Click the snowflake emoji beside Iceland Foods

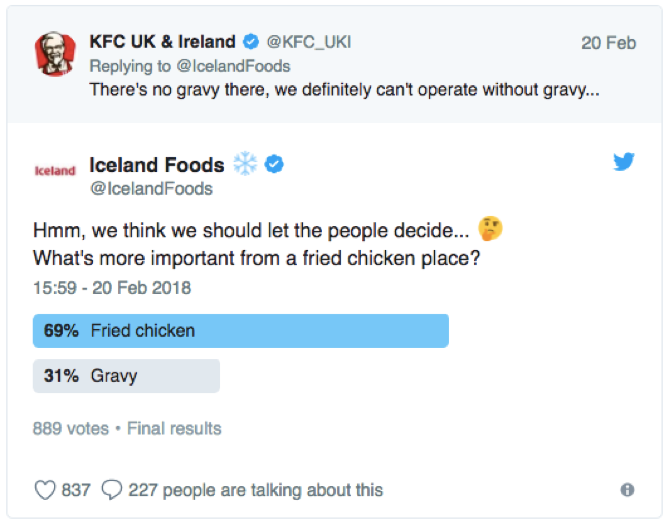244,164
